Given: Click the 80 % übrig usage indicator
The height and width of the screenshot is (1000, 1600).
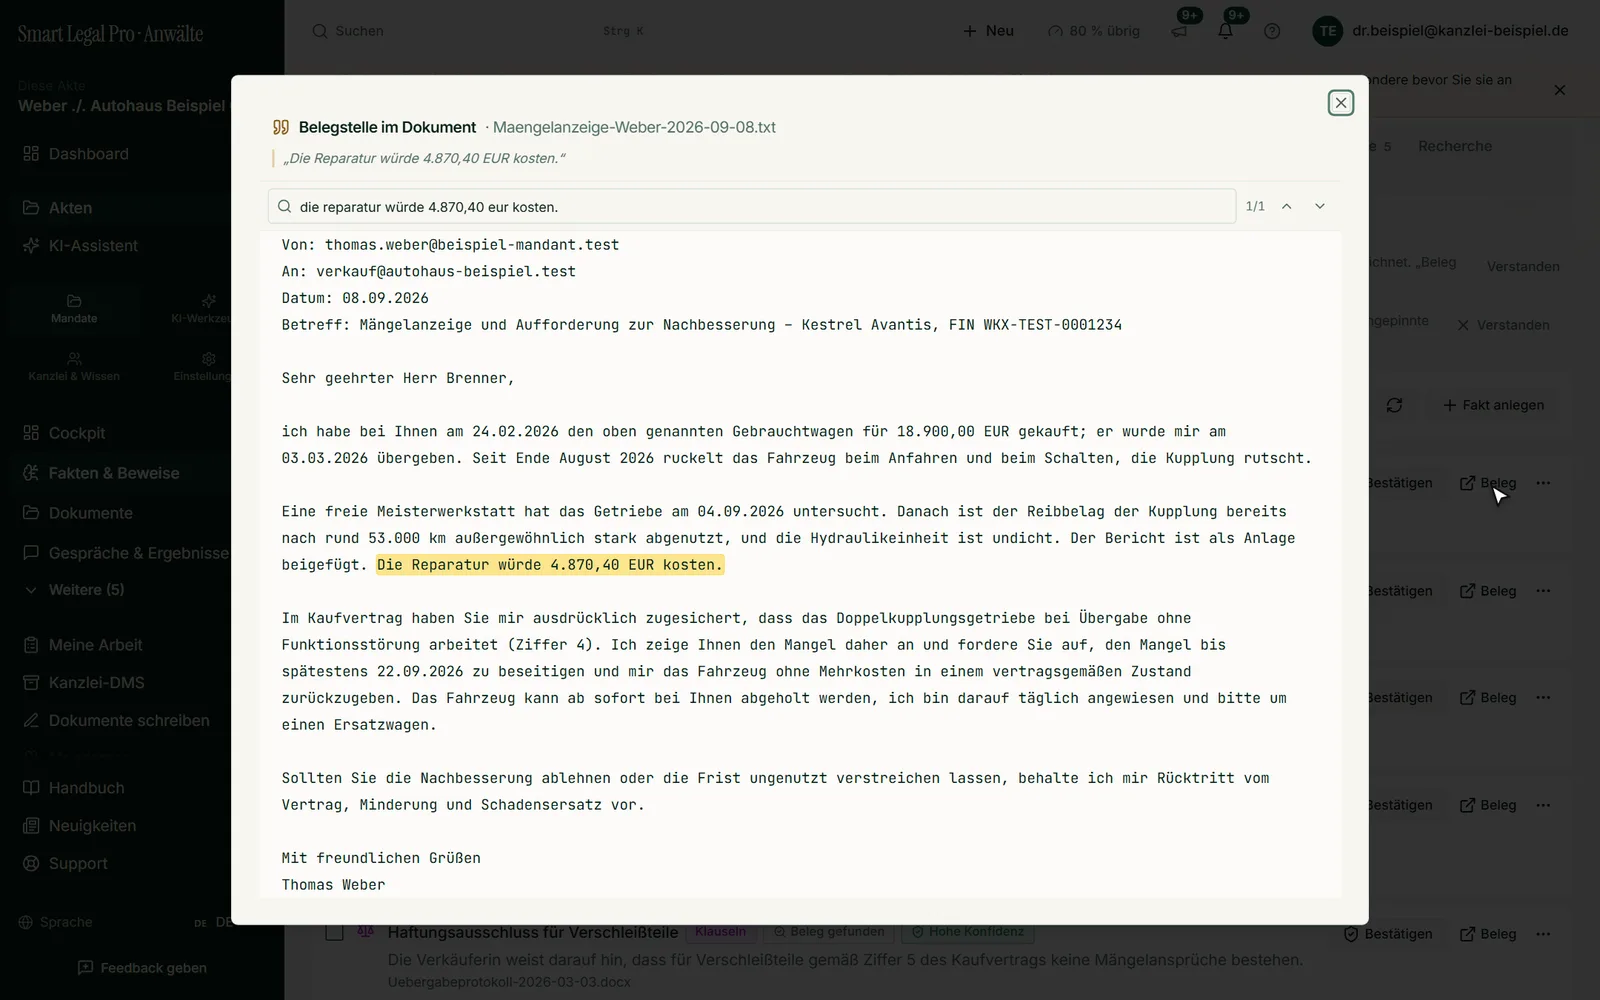Looking at the screenshot, I should (x=1094, y=31).
